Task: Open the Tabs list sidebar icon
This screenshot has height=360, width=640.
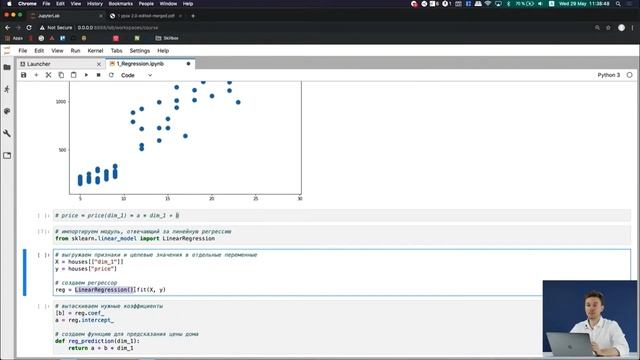Action: pyautogui.click(x=7, y=156)
